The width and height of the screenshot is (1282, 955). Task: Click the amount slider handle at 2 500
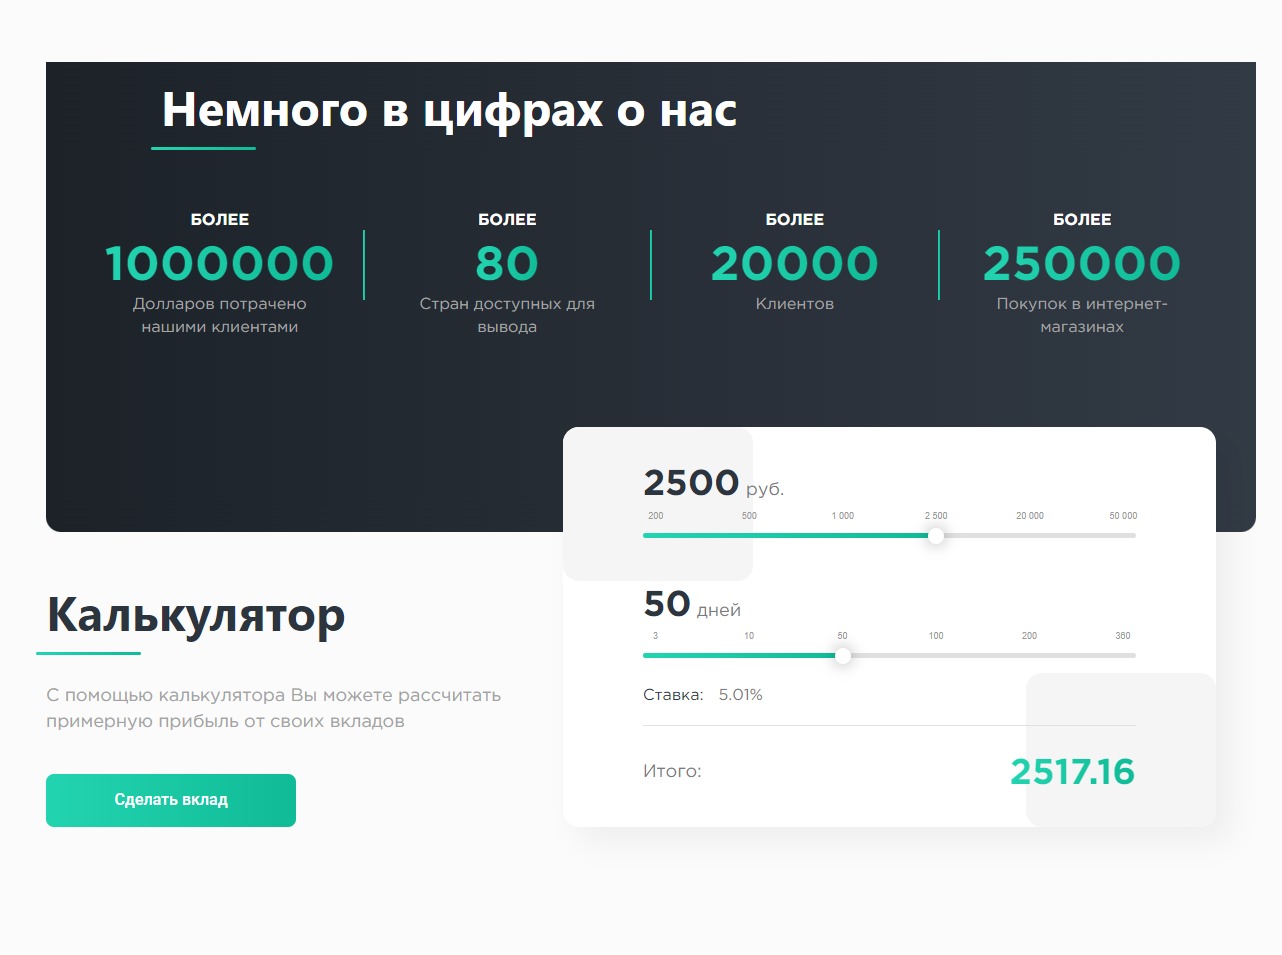[x=936, y=536]
